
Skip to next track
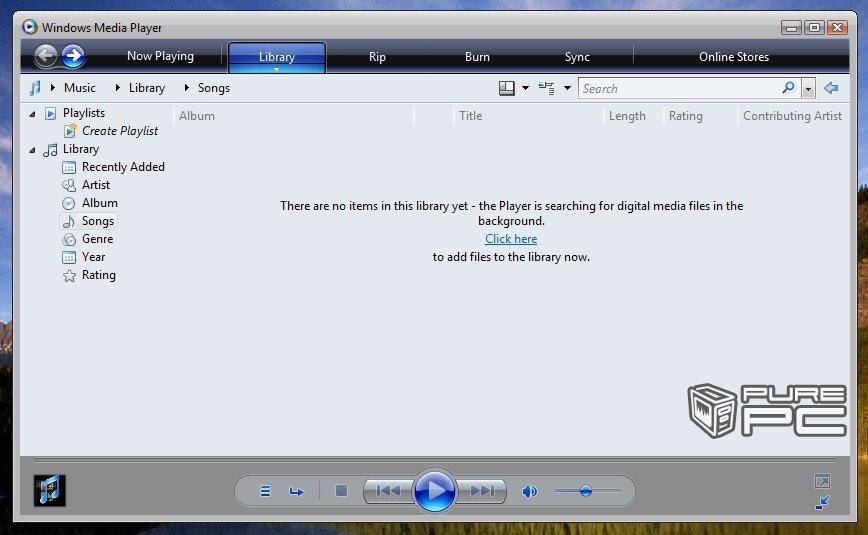(482, 491)
